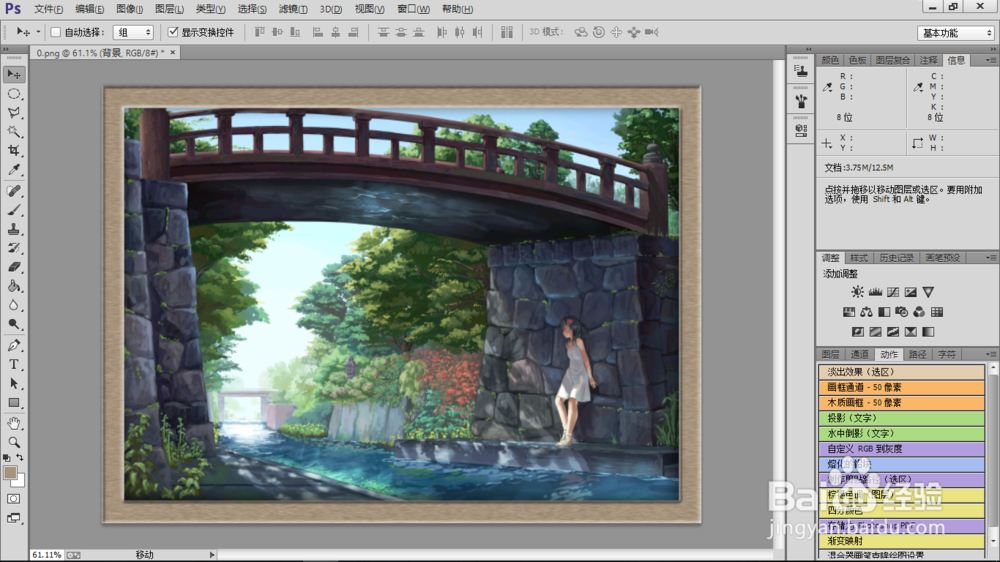The width and height of the screenshot is (1000, 562).
Task: Run the 投影（文字） action
Action: click(x=901, y=418)
